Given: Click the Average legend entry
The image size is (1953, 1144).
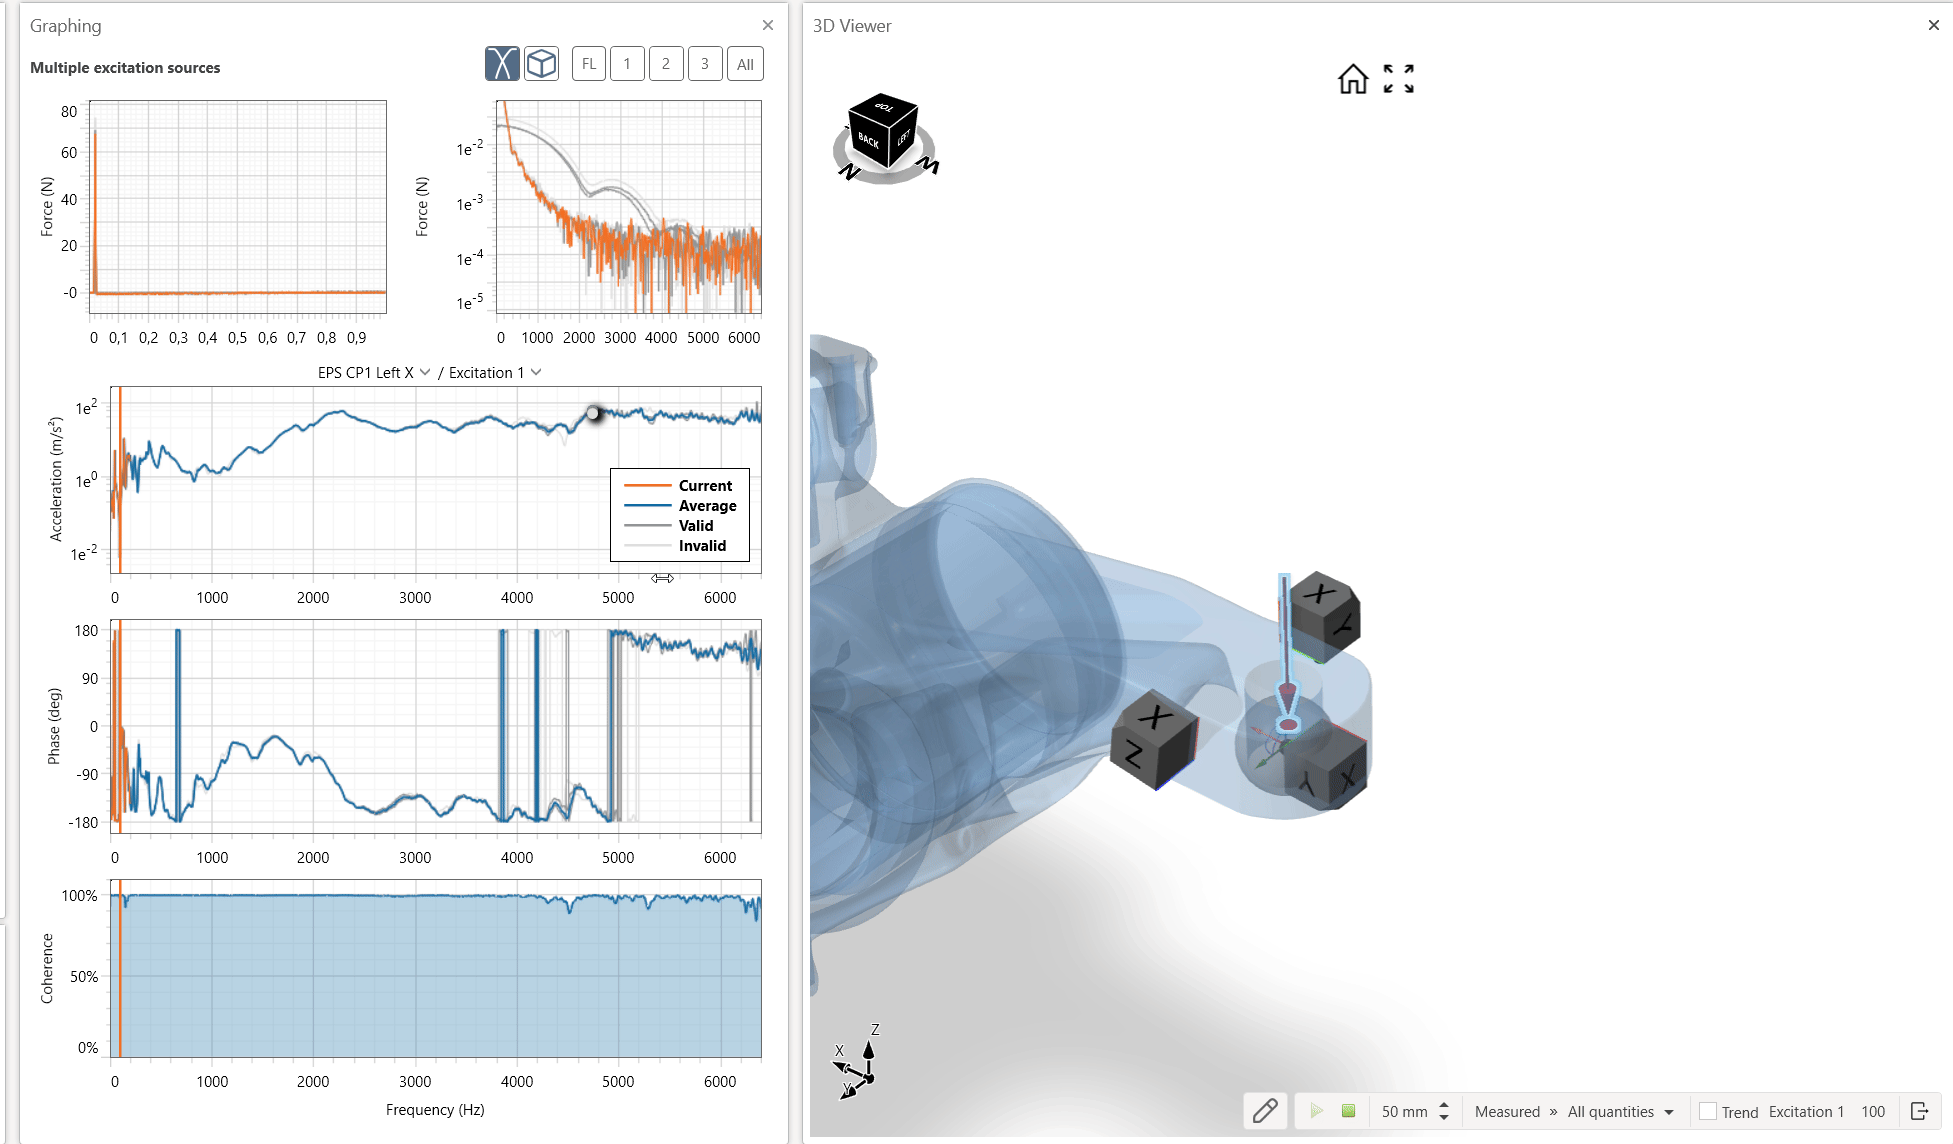Looking at the screenshot, I should click(680, 505).
